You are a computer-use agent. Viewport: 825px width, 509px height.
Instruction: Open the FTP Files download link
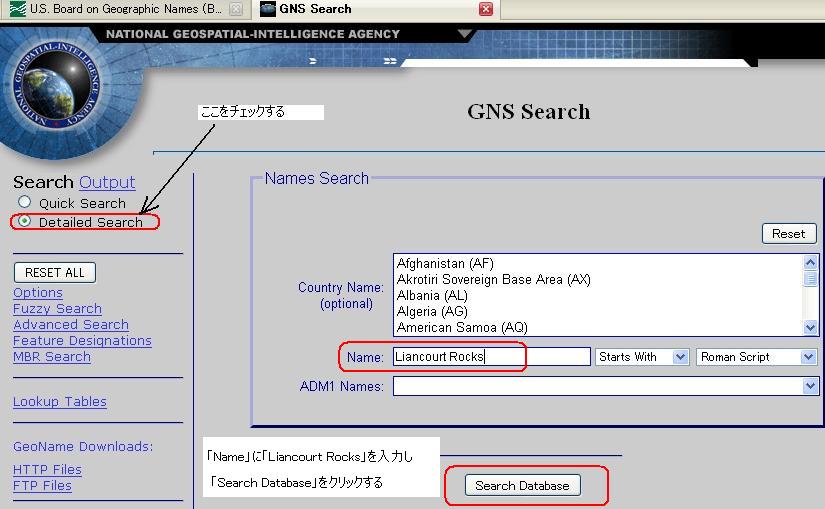(x=42, y=485)
